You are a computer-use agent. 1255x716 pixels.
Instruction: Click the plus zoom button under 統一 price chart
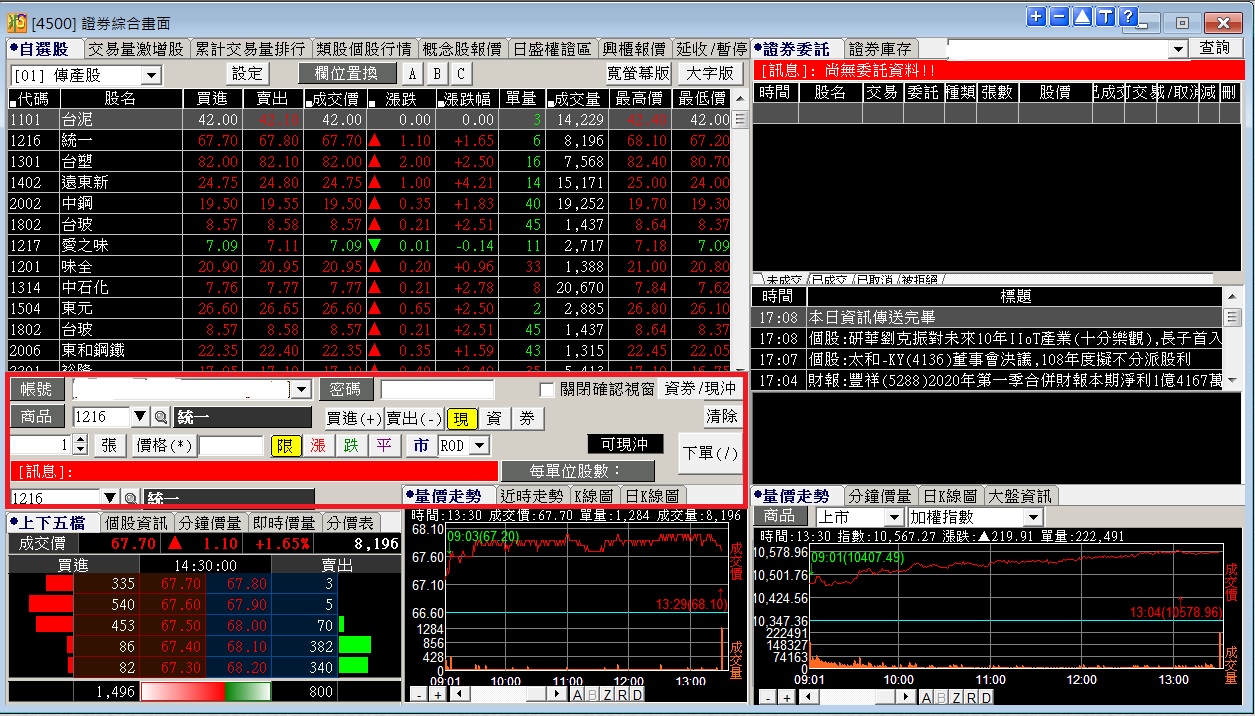coord(438,694)
